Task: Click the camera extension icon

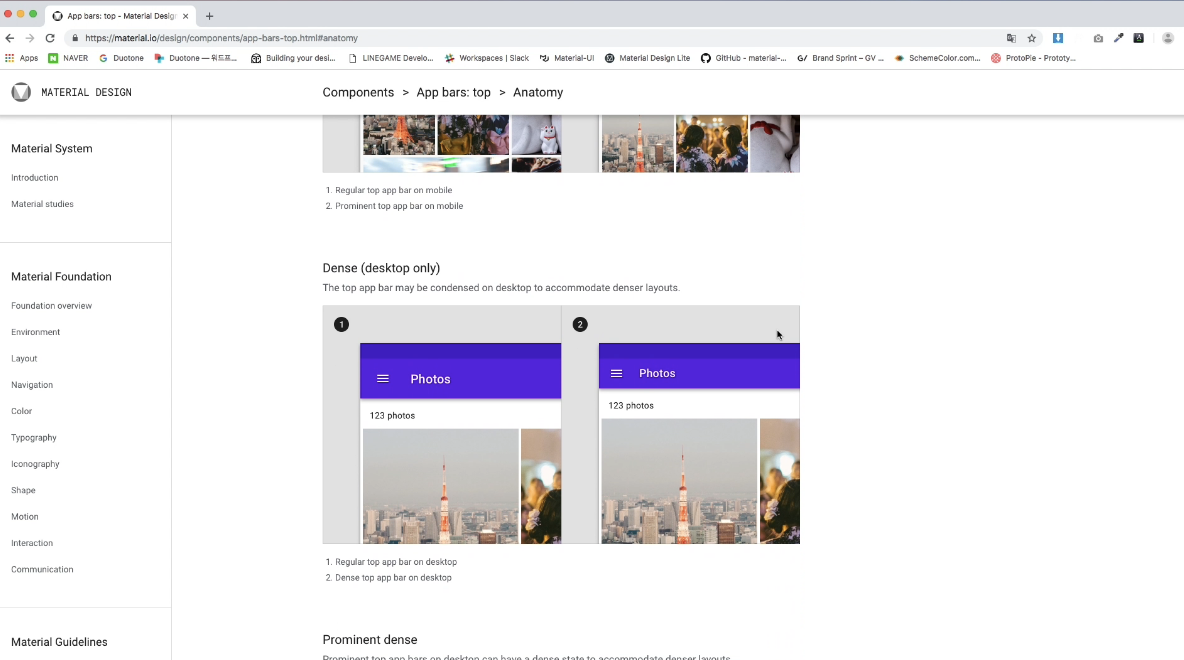Action: tap(1098, 38)
